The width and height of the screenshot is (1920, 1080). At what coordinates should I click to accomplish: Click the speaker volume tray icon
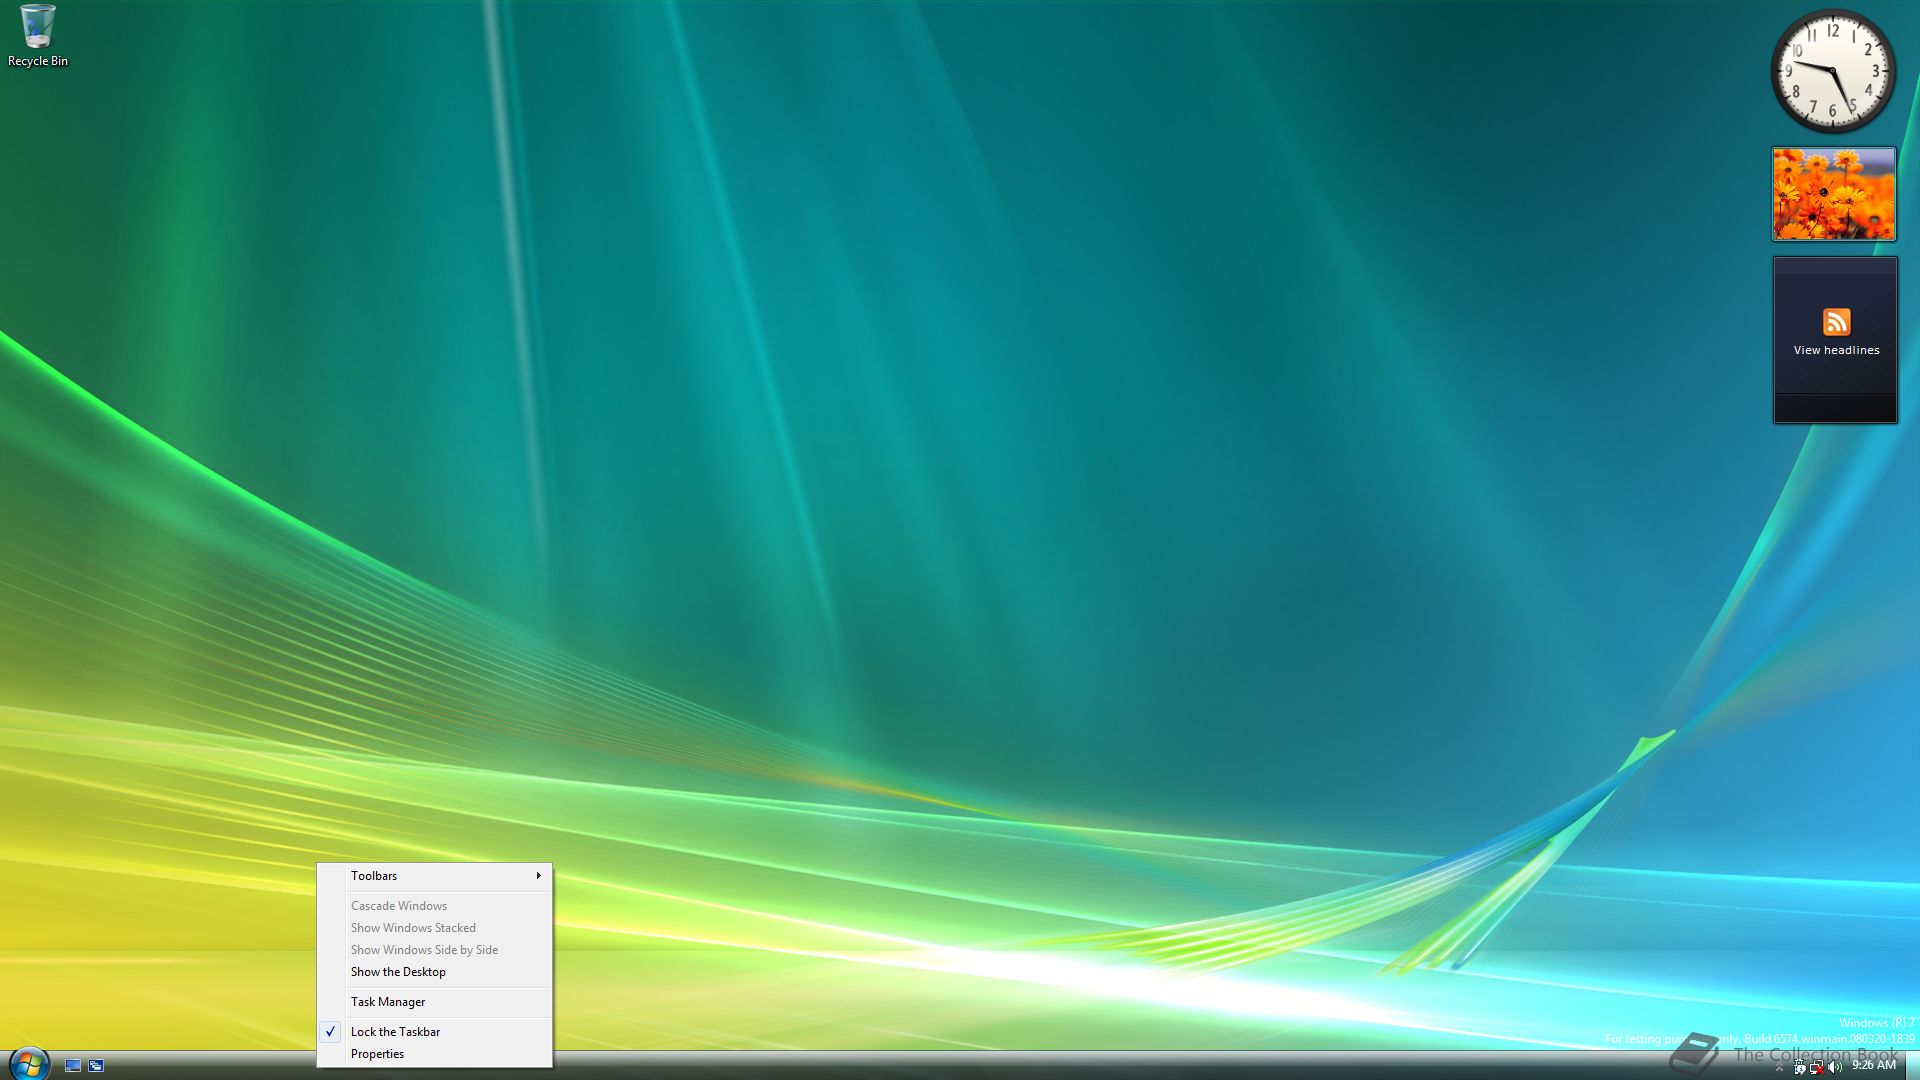point(1835,1067)
